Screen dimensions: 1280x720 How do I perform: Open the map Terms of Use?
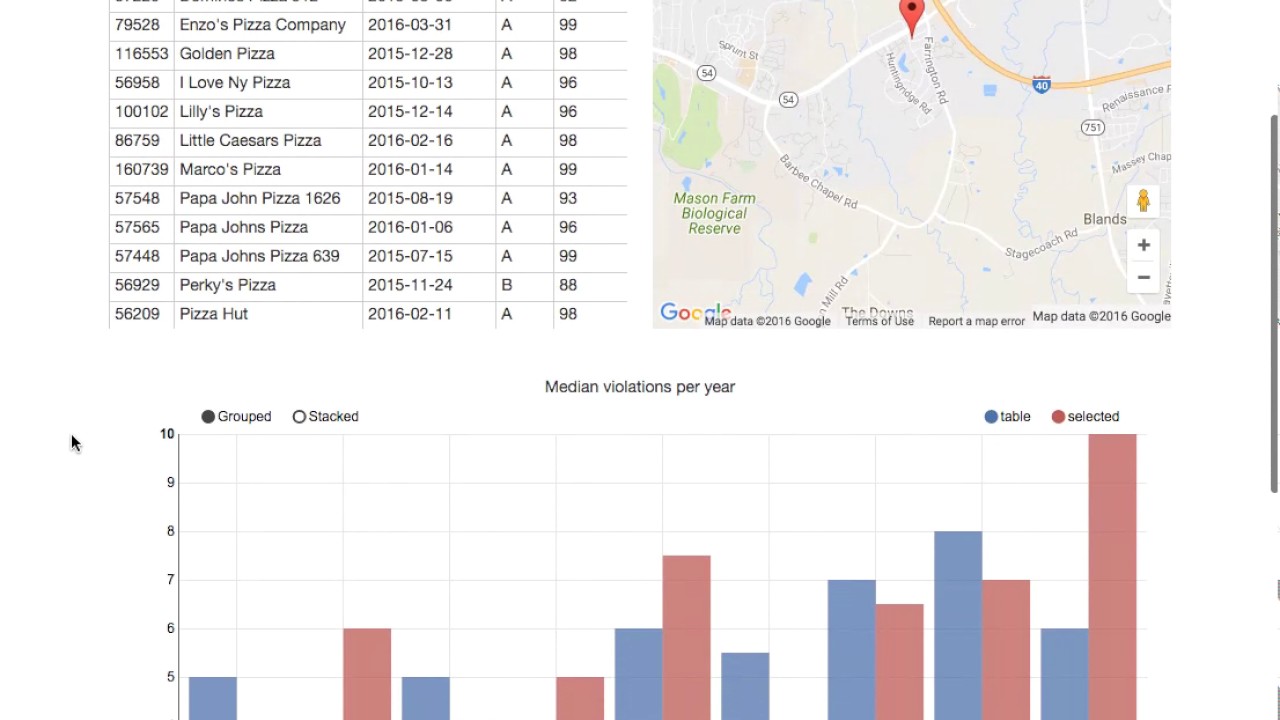[x=879, y=321]
